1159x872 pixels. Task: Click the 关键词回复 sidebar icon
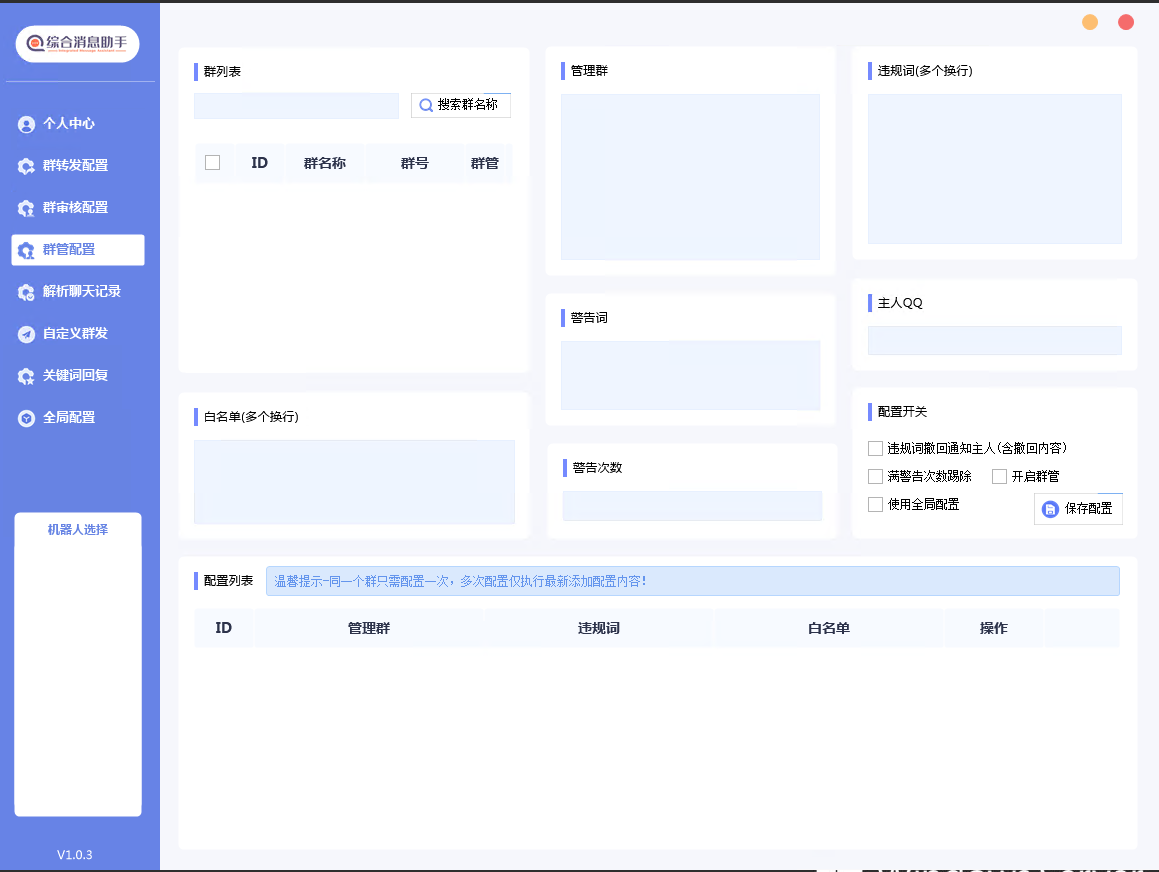tap(26, 376)
